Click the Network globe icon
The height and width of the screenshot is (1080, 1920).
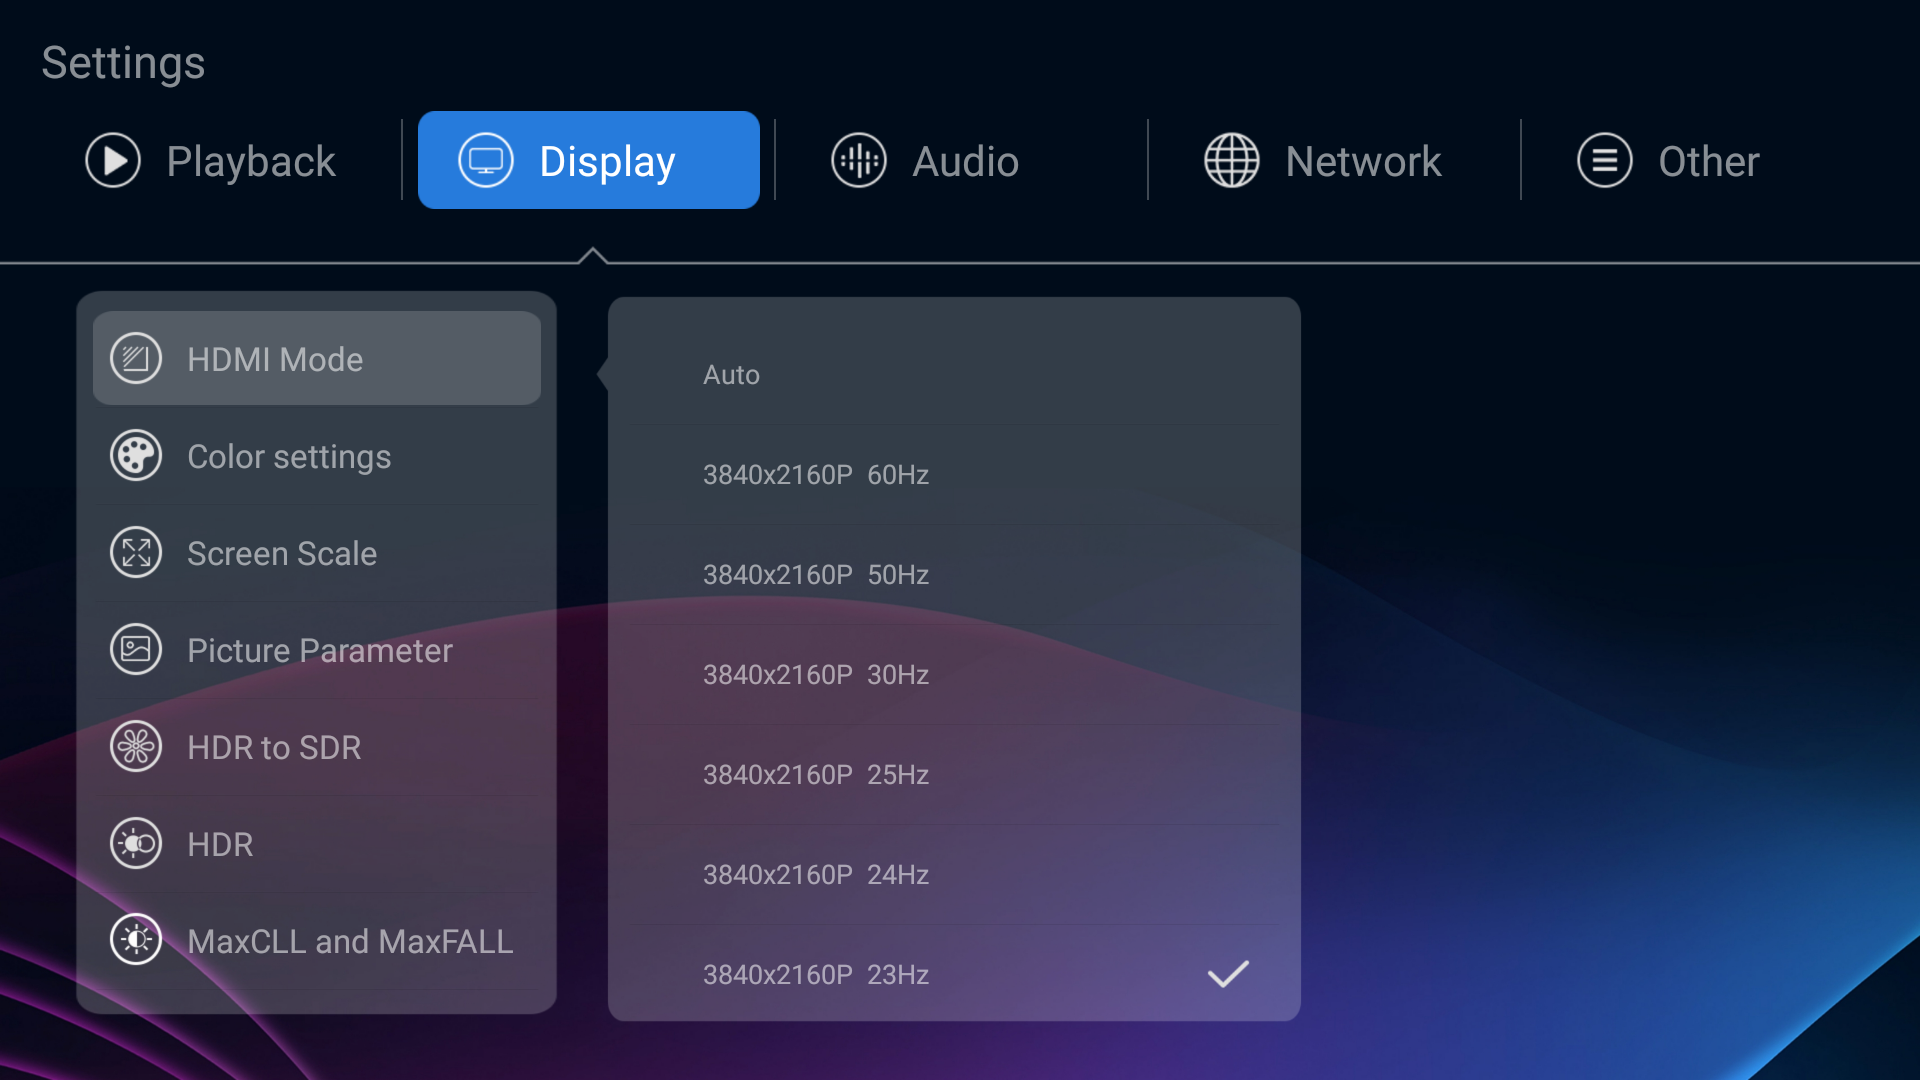click(x=1231, y=161)
